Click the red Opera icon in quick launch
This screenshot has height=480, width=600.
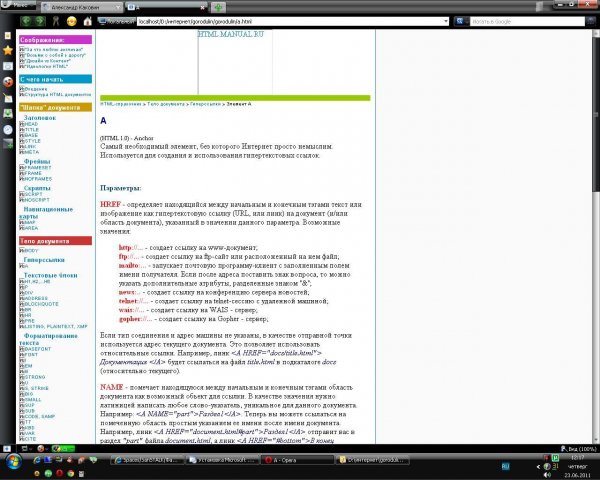[x=59, y=473]
